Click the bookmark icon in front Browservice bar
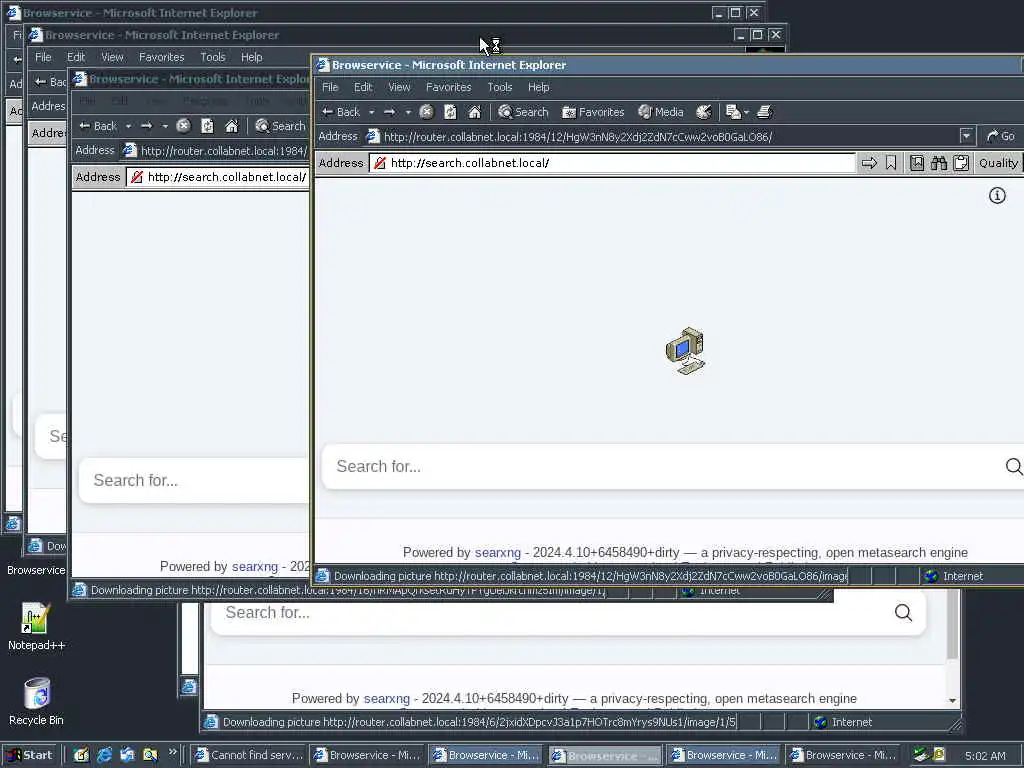Screen dimensions: 1024x768 [891, 163]
